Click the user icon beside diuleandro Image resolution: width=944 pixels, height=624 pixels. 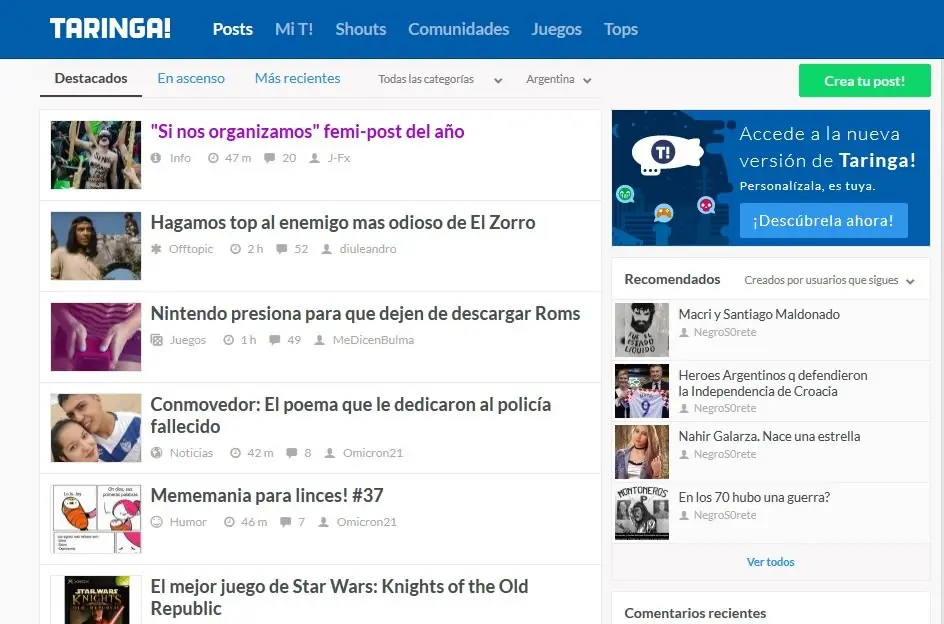[x=326, y=249]
